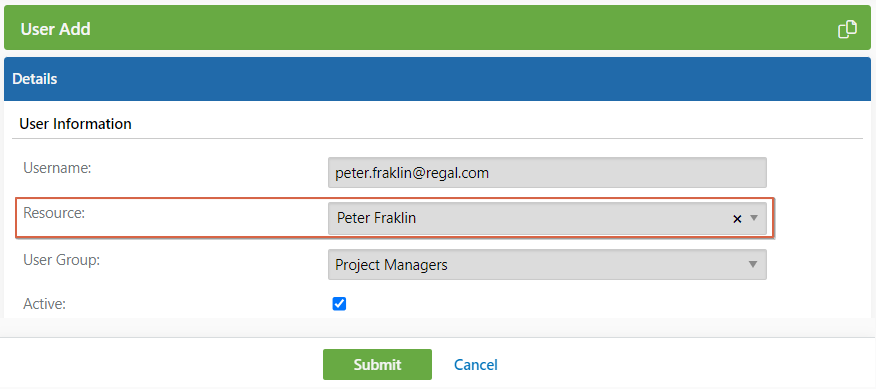Screen dimensions: 877x389
Task: Click the divider line under User Information
Action: (438, 138)
